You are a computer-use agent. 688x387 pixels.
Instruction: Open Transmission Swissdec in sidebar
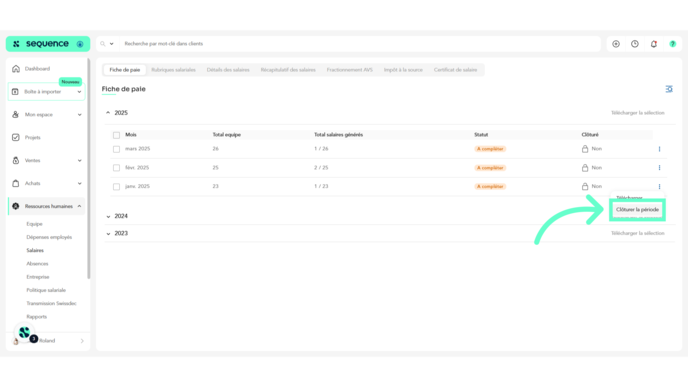[51, 304]
